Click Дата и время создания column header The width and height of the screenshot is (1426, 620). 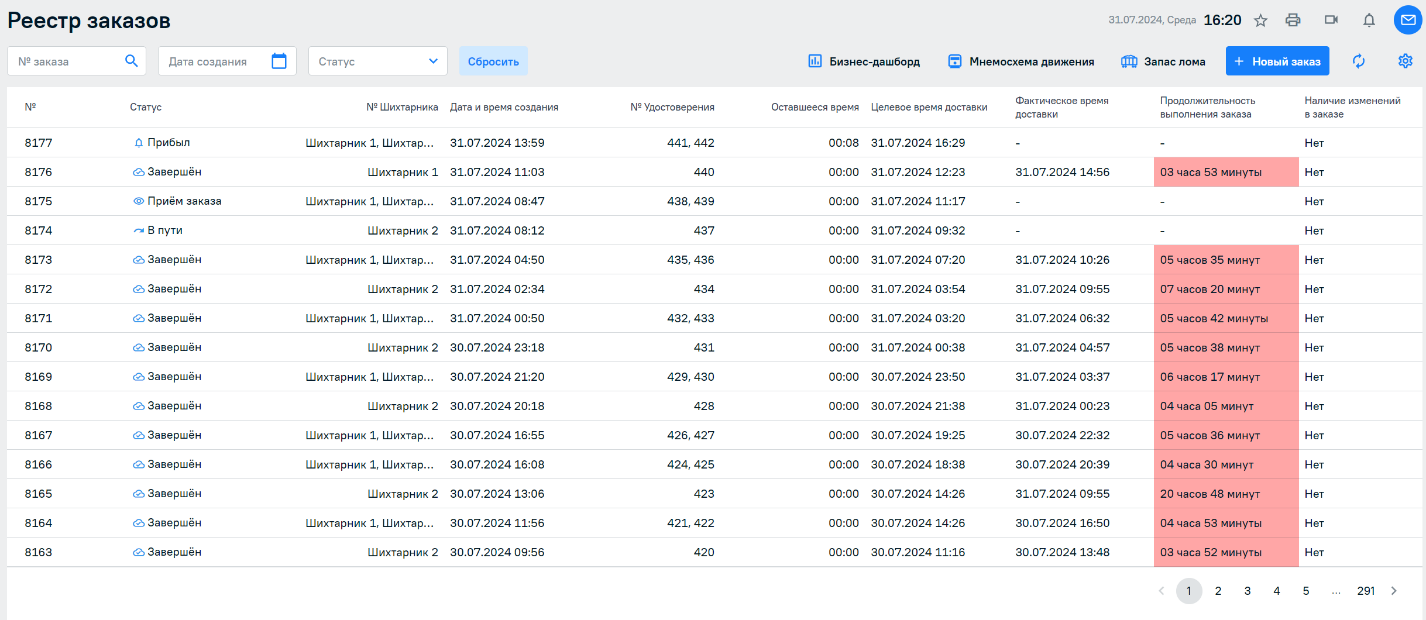pos(504,107)
